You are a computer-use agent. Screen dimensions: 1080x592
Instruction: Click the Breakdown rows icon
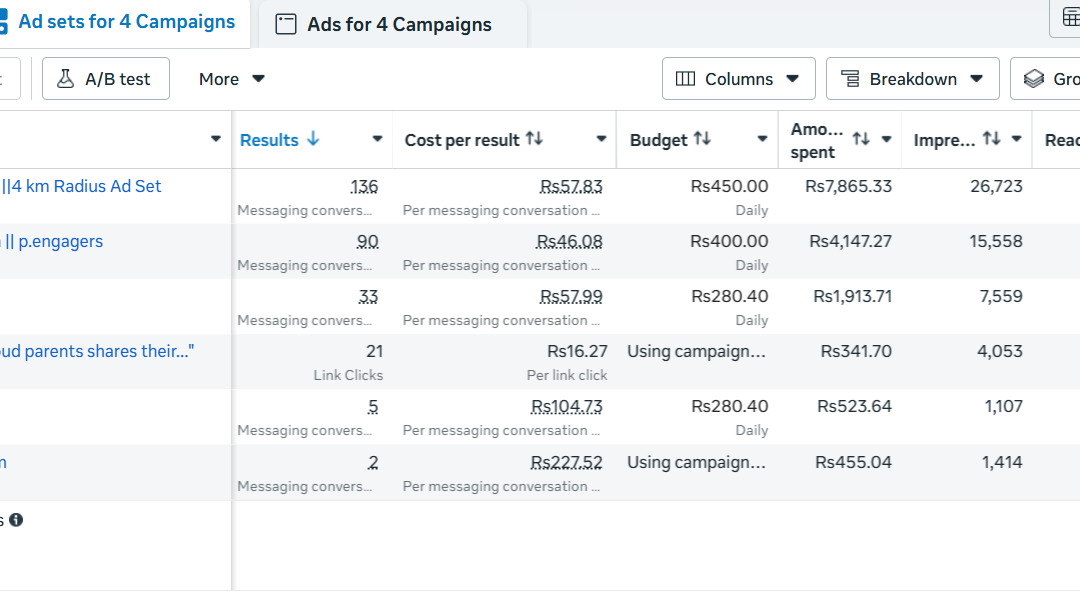(x=851, y=79)
